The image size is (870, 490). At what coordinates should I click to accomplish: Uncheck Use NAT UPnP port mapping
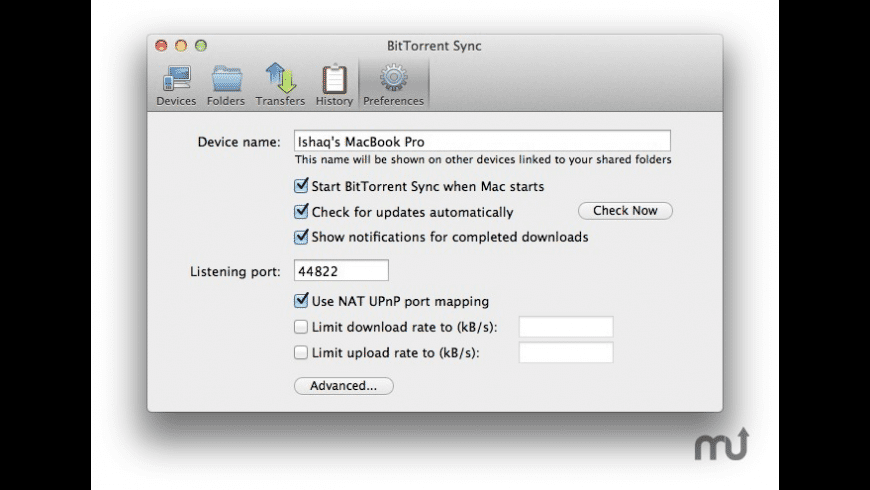[301, 300]
